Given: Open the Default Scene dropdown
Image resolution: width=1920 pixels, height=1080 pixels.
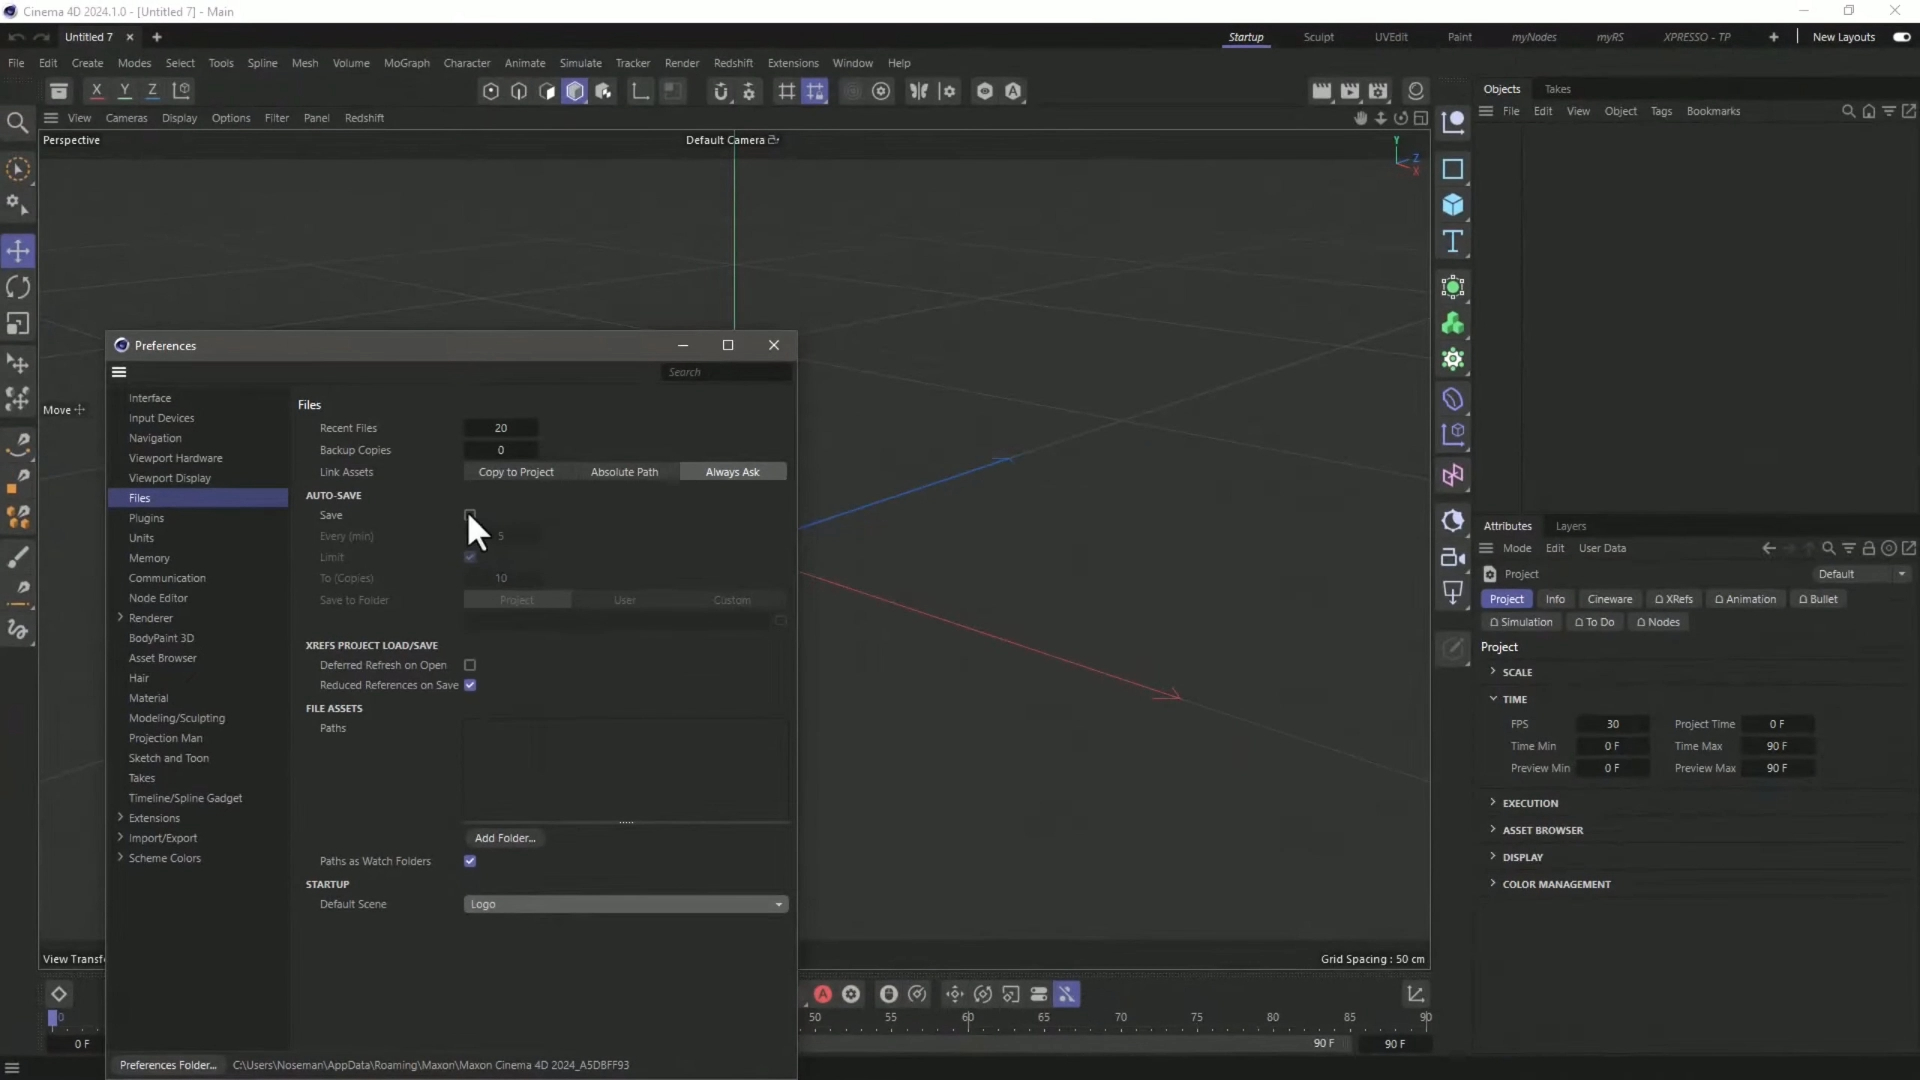Looking at the screenshot, I should (625, 904).
